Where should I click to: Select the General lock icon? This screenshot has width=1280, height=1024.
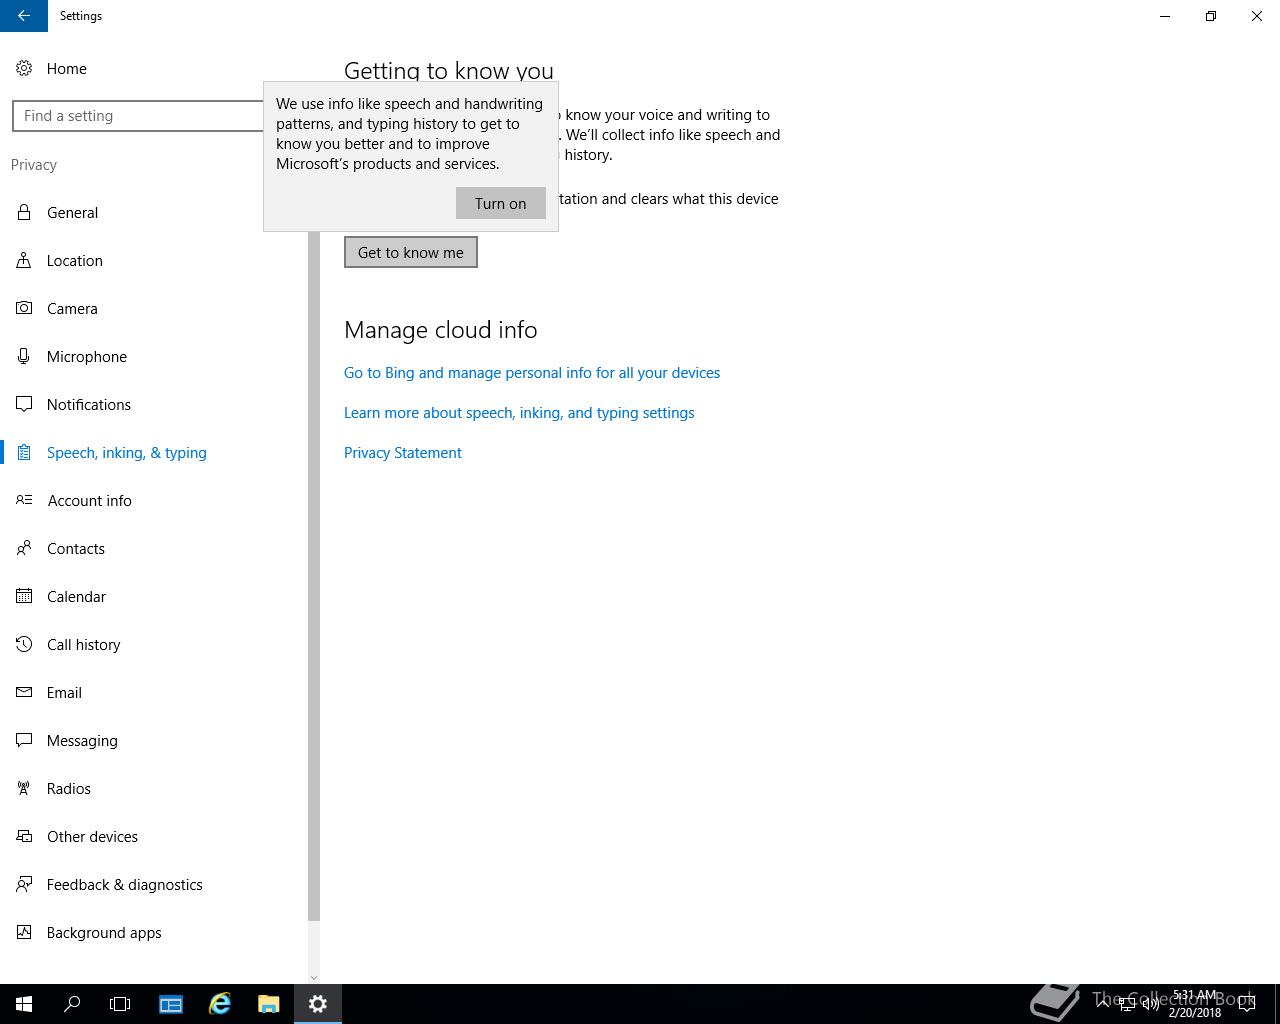point(24,212)
